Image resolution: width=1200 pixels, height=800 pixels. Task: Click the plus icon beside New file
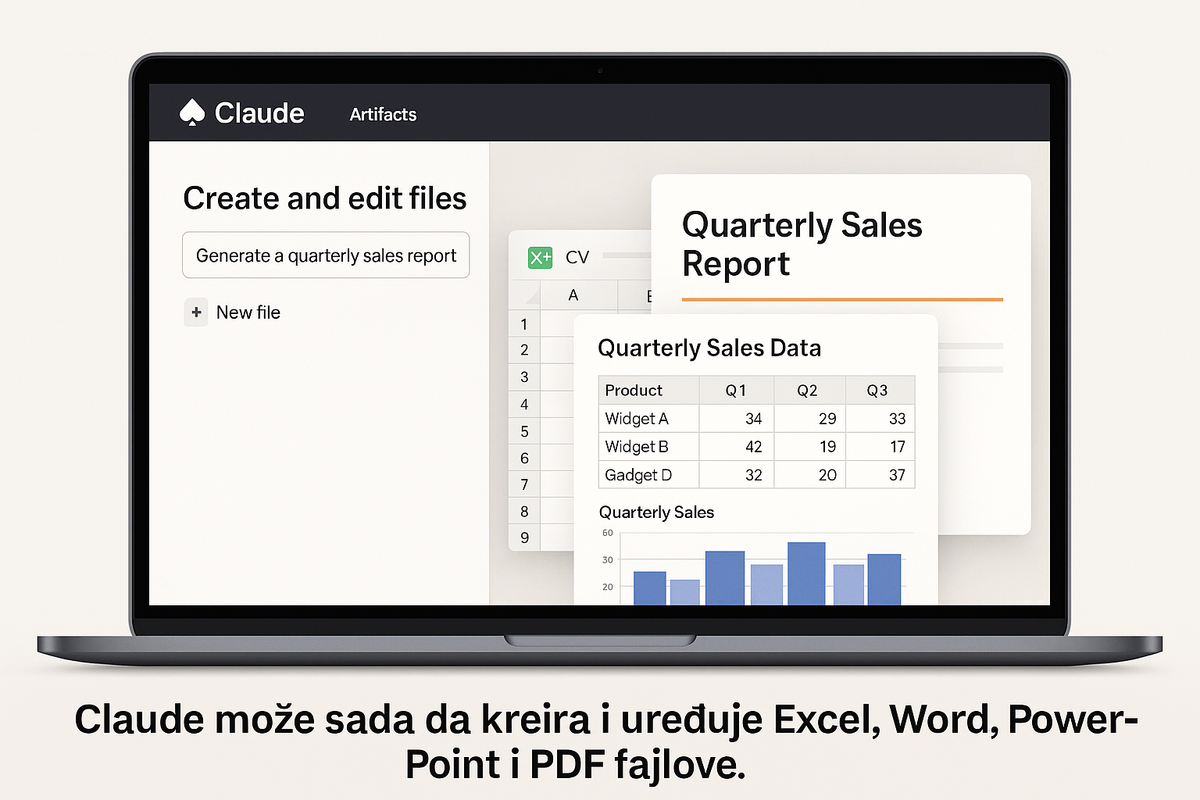click(196, 313)
